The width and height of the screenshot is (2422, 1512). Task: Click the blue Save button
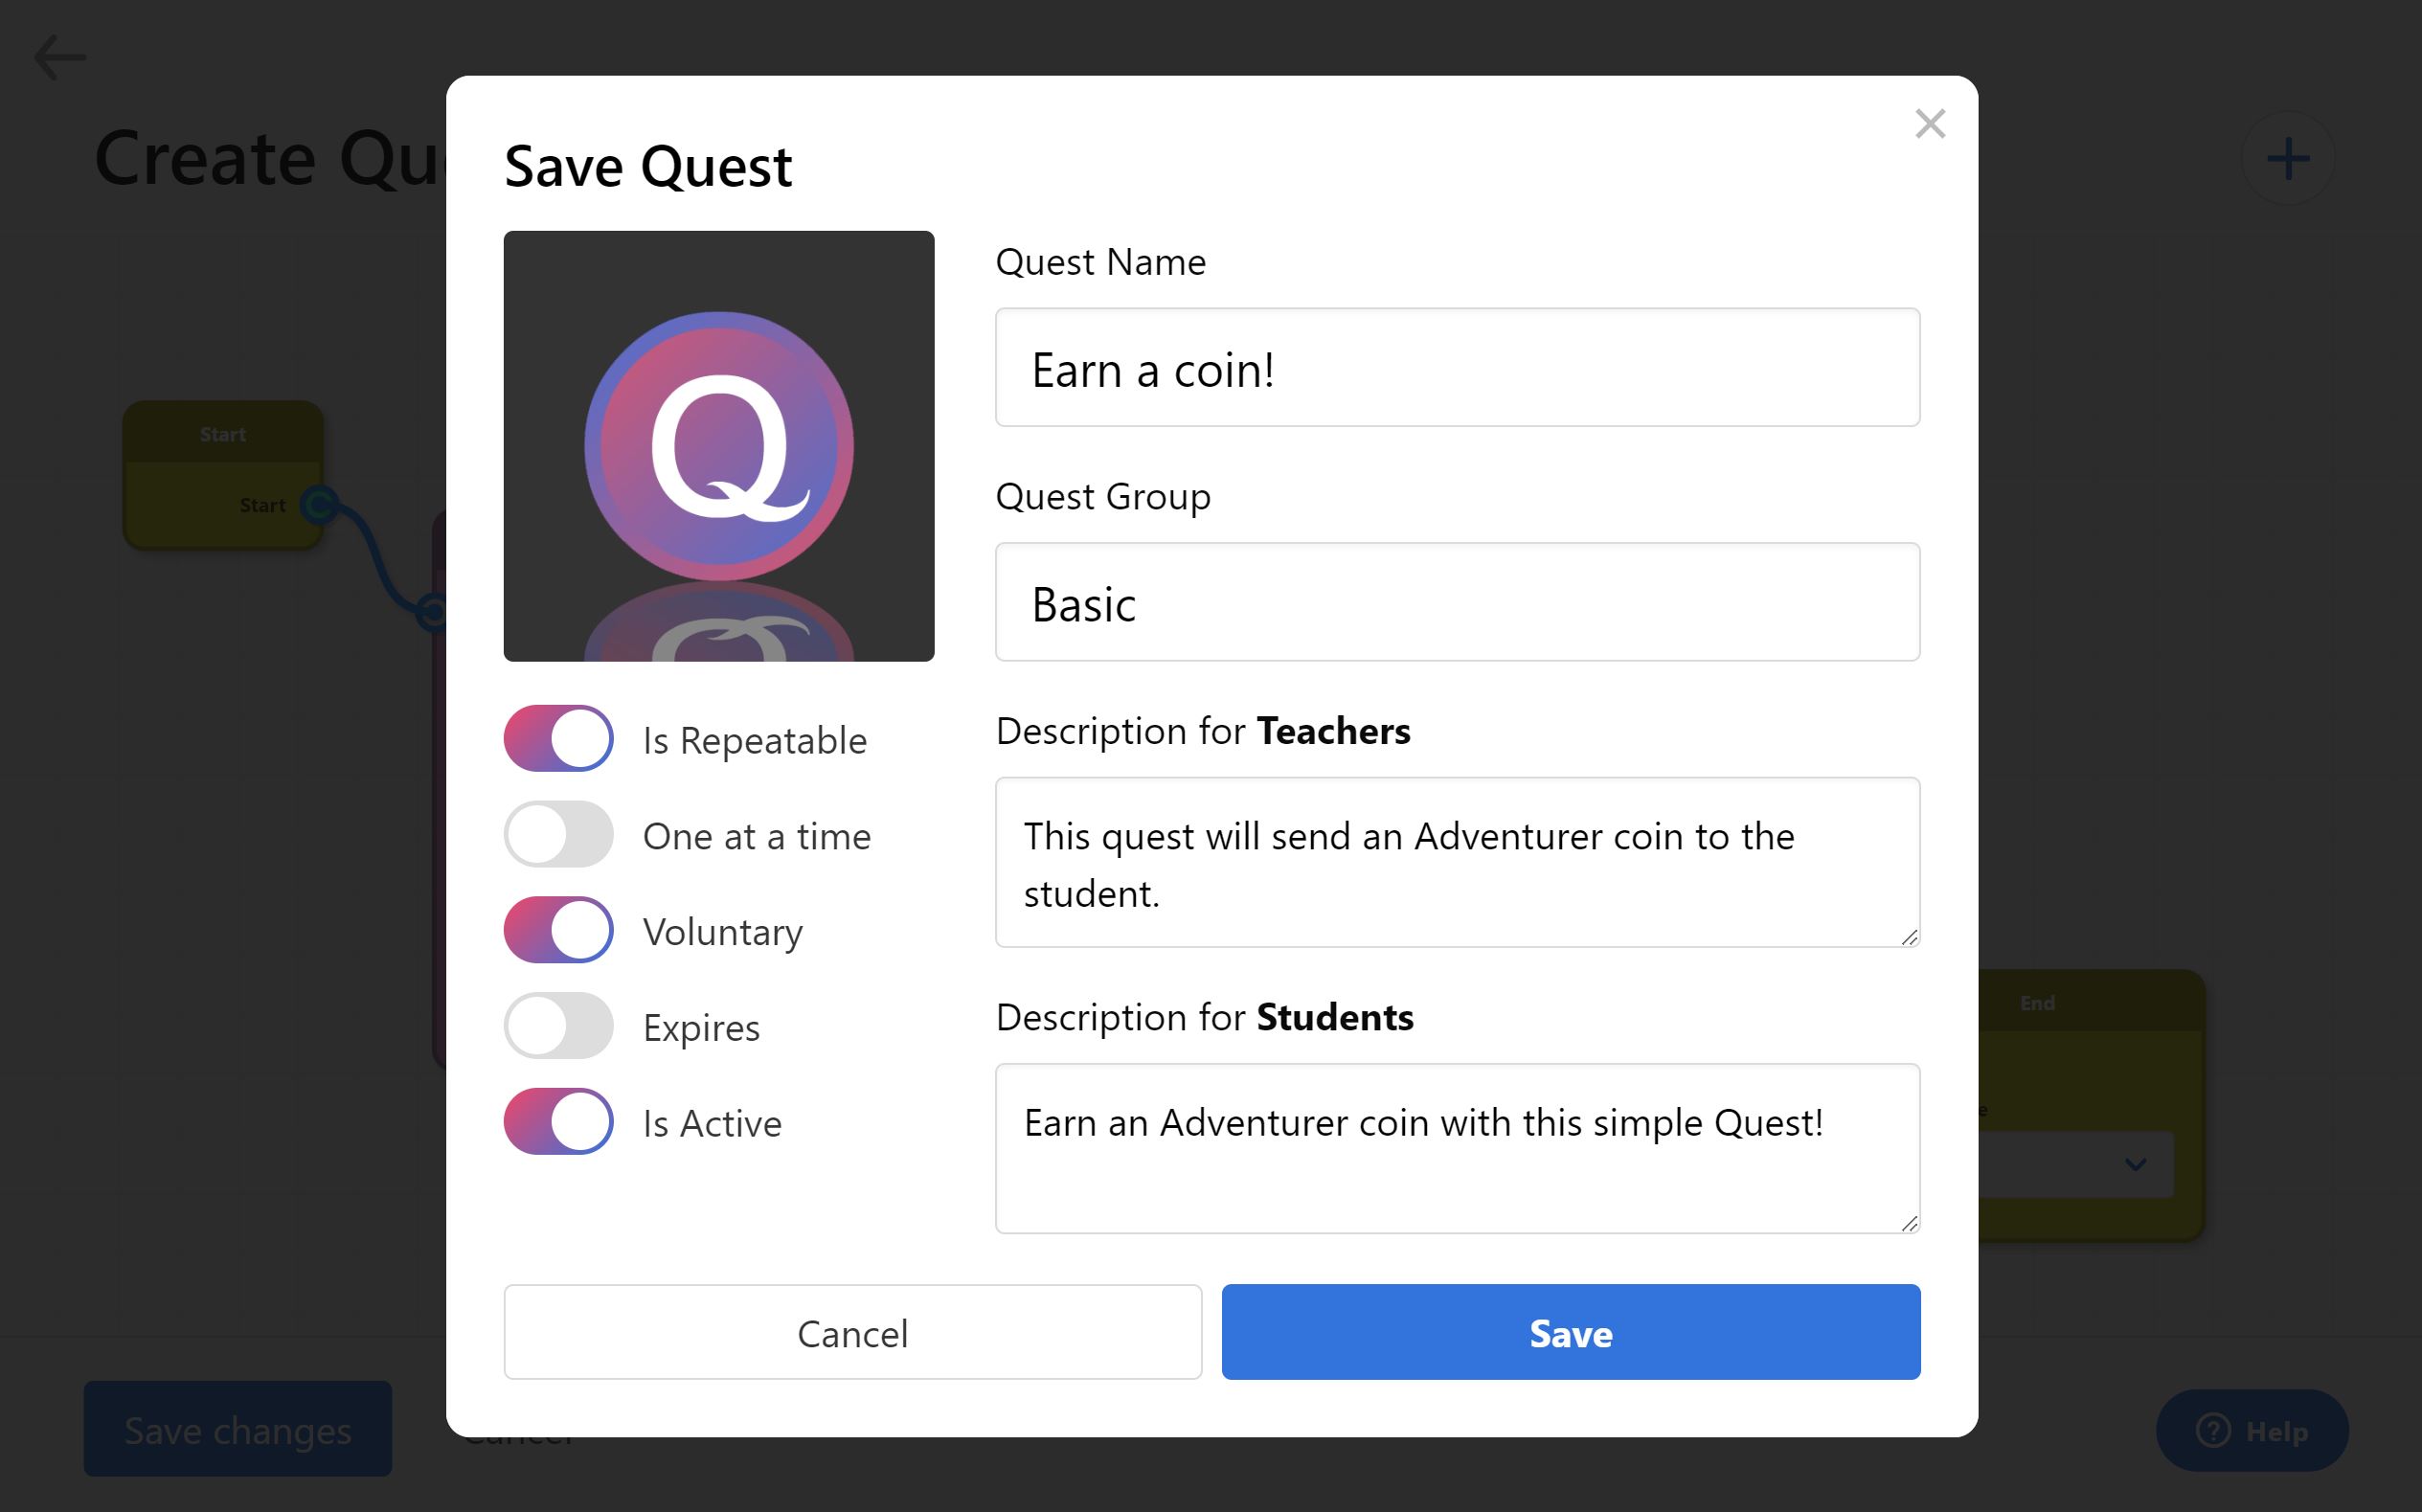click(1571, 1332)
